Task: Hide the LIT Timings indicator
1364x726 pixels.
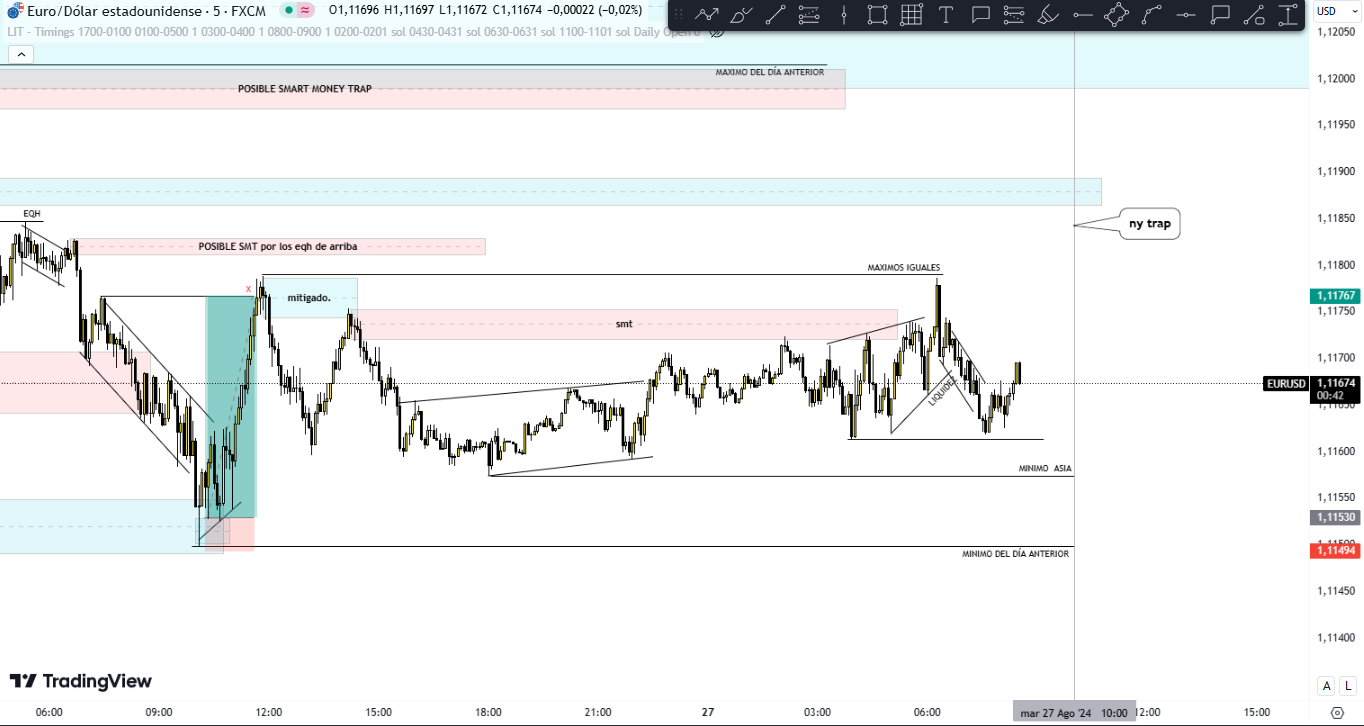Action: click(x=715, y=31)
